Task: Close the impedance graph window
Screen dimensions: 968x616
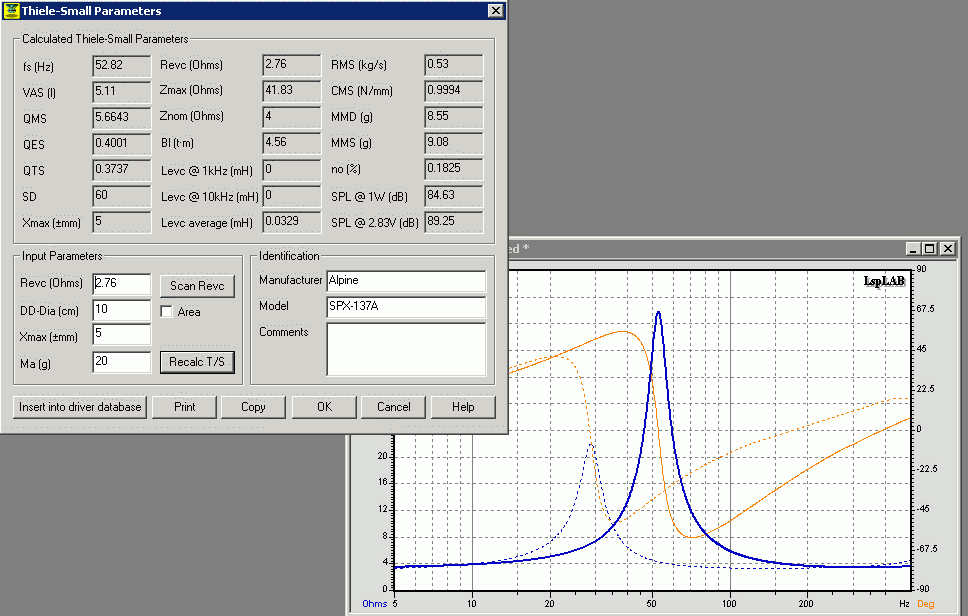Action: point(946,248)
